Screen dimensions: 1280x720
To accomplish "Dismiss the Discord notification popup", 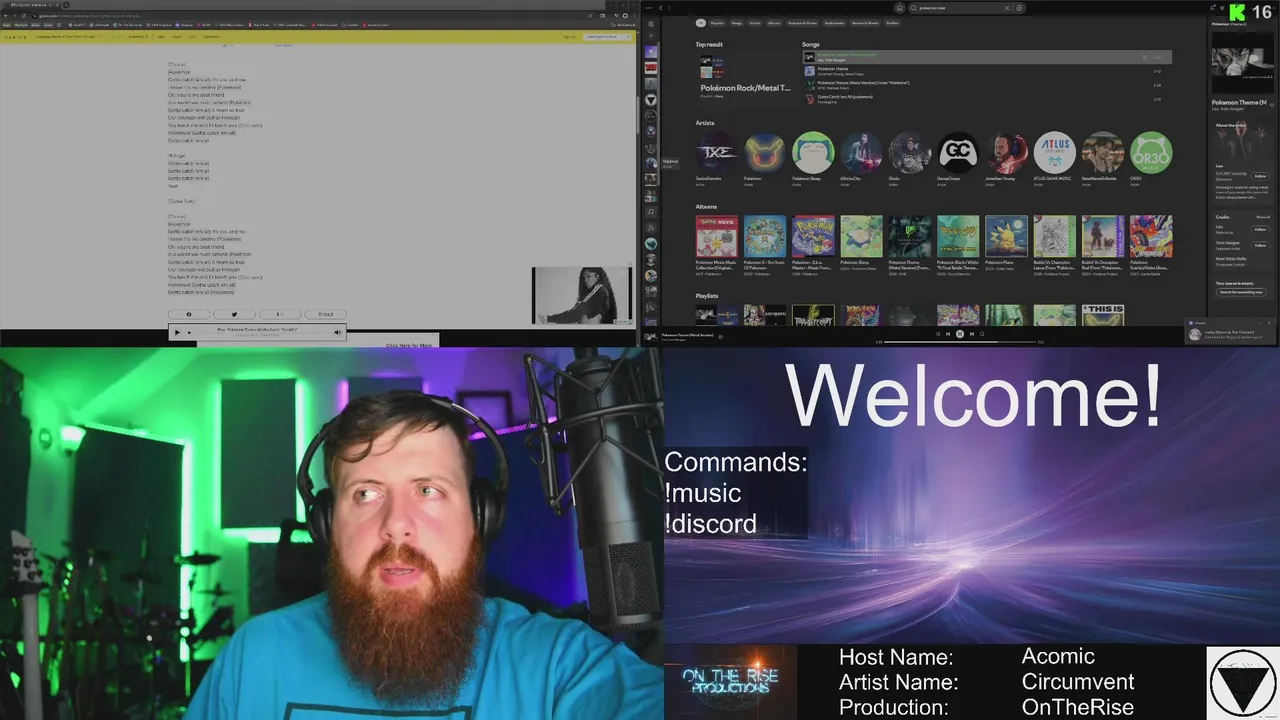I will (1269, 323).
